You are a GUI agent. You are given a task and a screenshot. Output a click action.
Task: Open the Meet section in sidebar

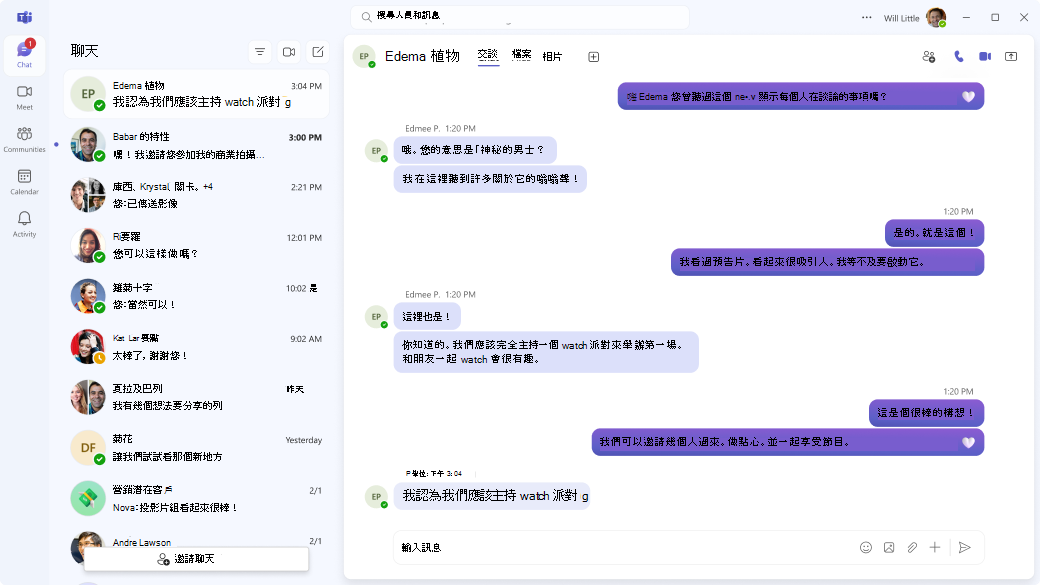(x=24, y=96)
